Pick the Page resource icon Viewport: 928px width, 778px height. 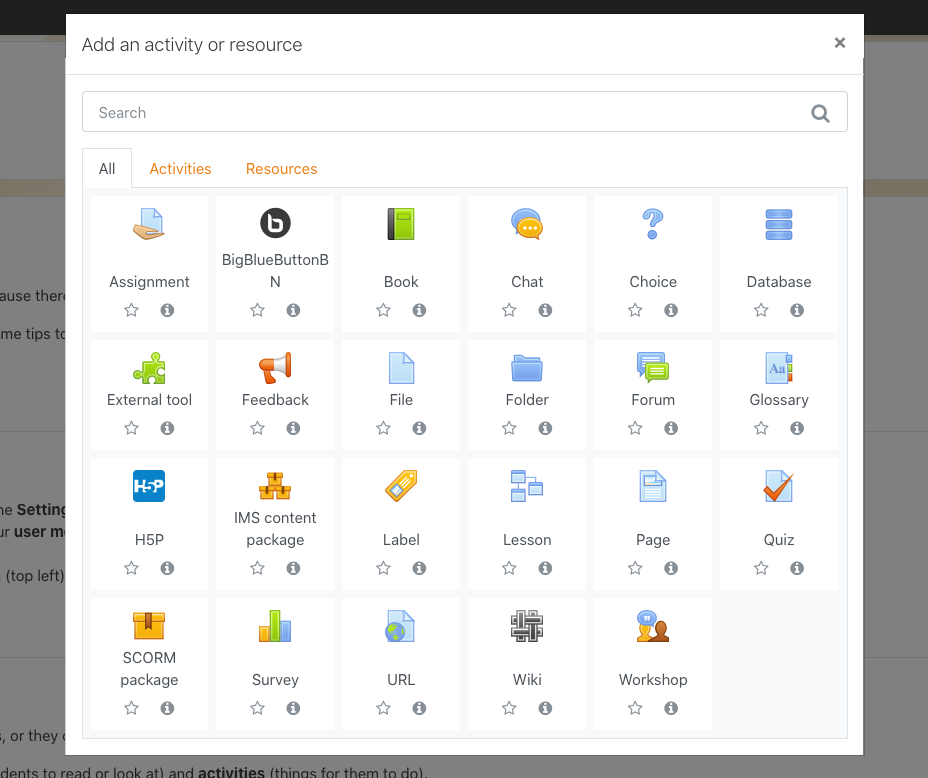[x=653, y=486]
